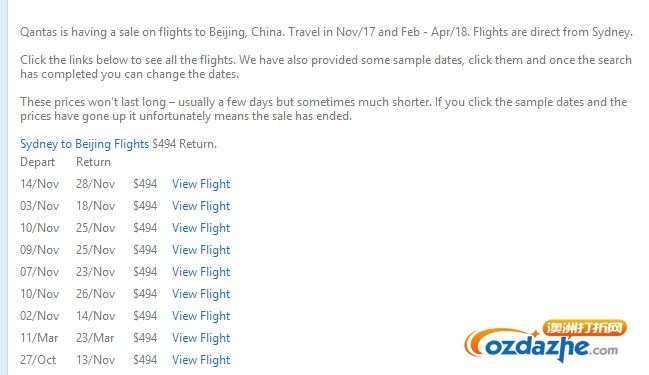Click the Depart column header
This screenshot has height=375, width=649.
(x=37, y=162)
